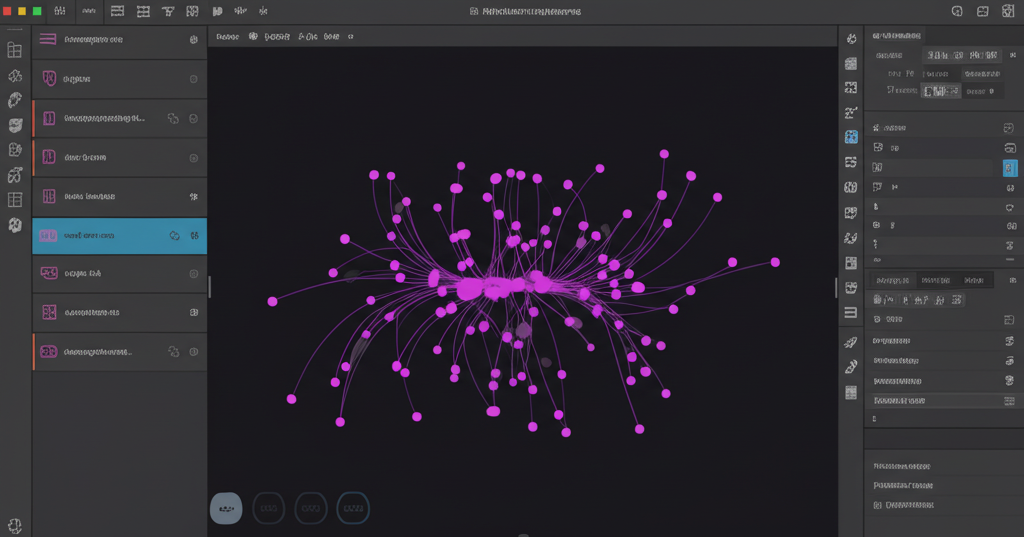This screenshot has height=537, width=1024.
Task: Click the second icon from the top in the left sidebar
Action: tap(15, 76)
